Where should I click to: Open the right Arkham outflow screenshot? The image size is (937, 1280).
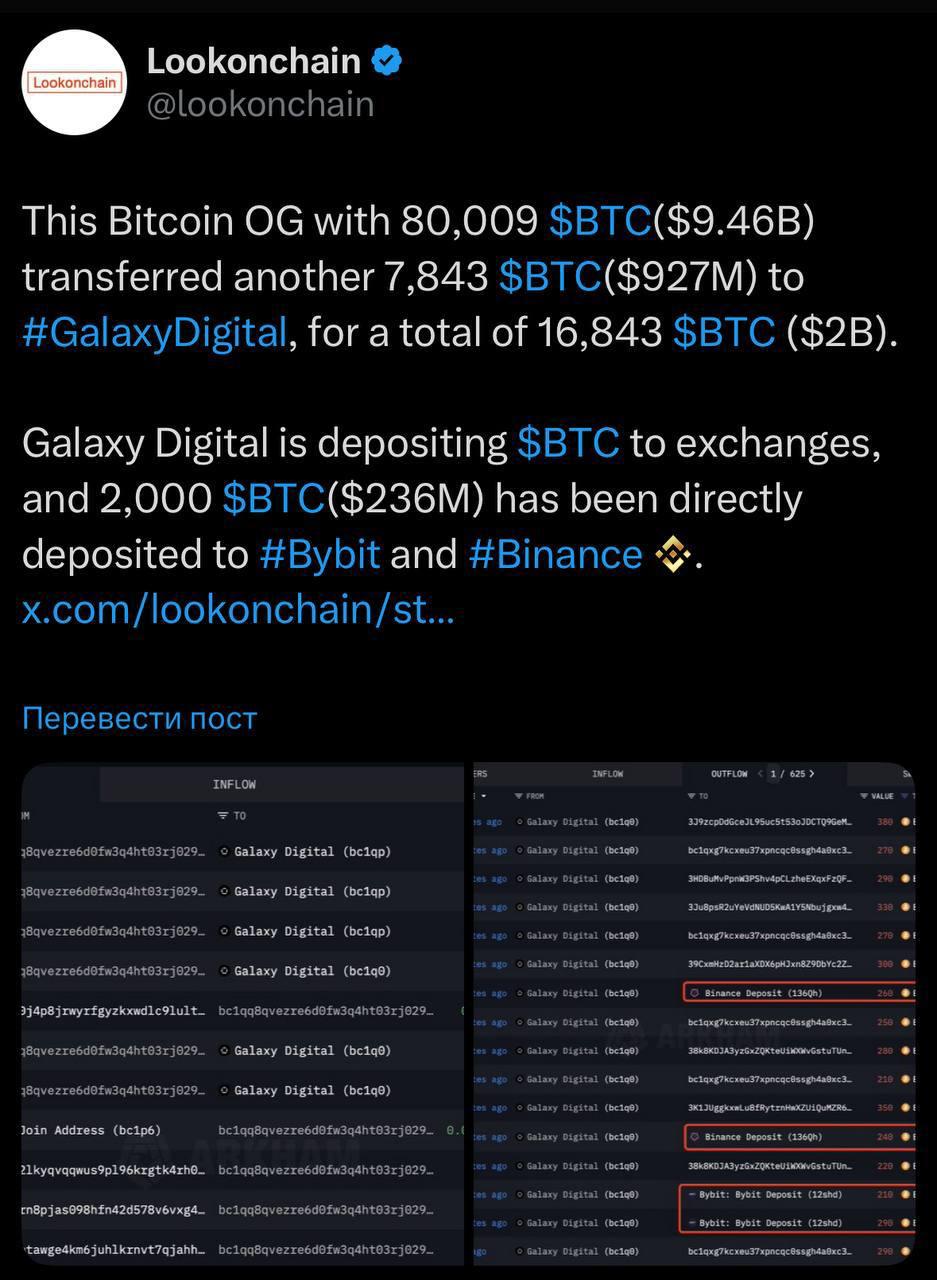(x=694, y=1014)
